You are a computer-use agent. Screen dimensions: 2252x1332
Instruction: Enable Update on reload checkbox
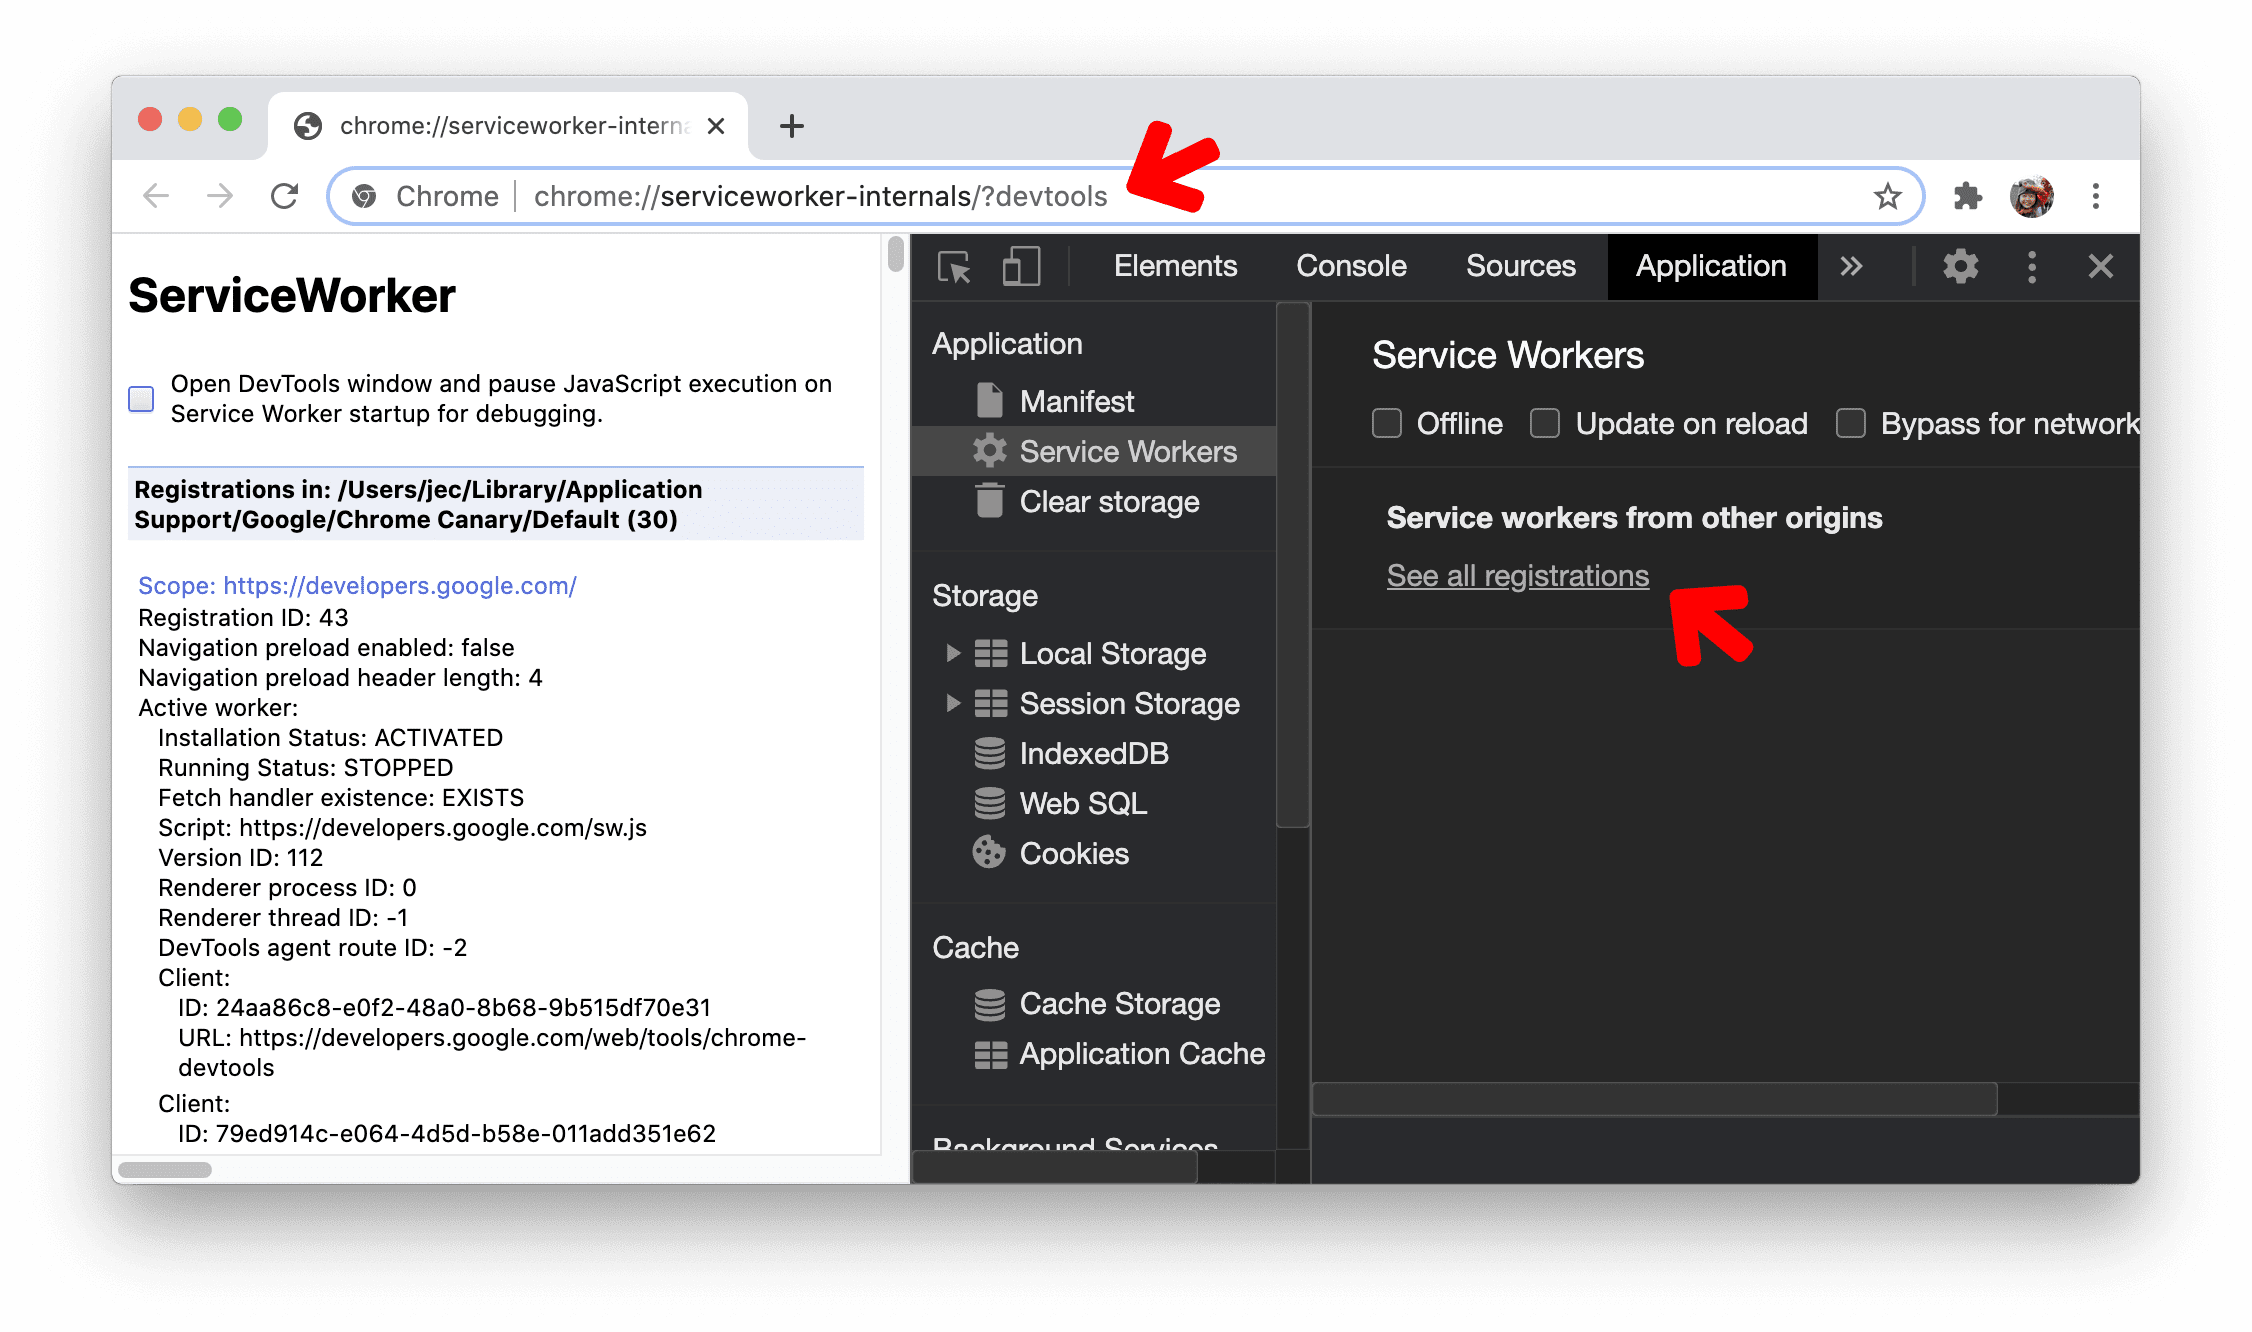1545,423
